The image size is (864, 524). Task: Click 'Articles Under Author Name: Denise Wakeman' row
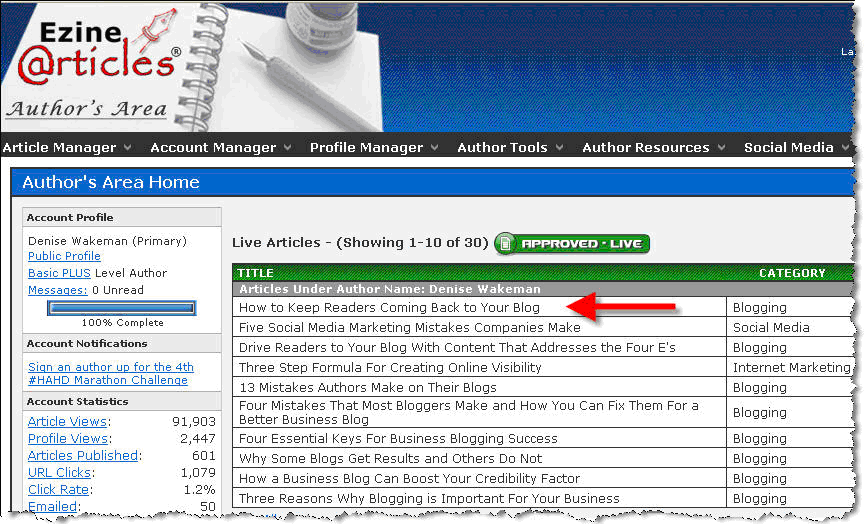point(543,289)
